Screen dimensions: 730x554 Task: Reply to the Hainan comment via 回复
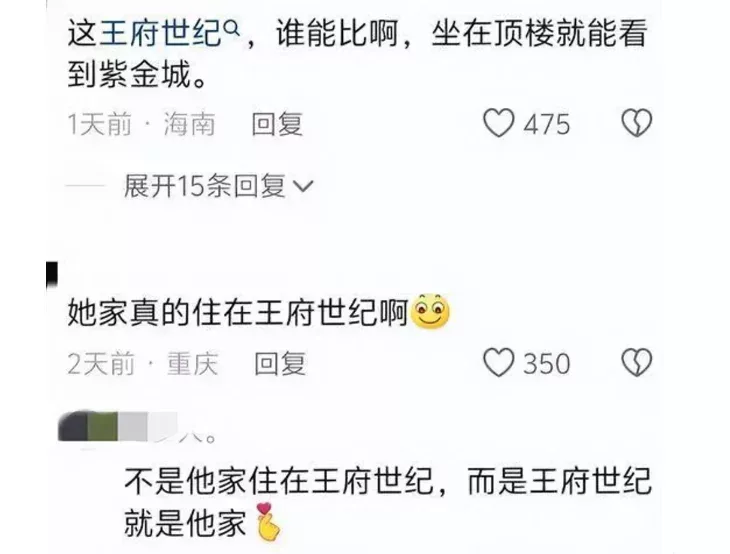(x=277, y=124)
